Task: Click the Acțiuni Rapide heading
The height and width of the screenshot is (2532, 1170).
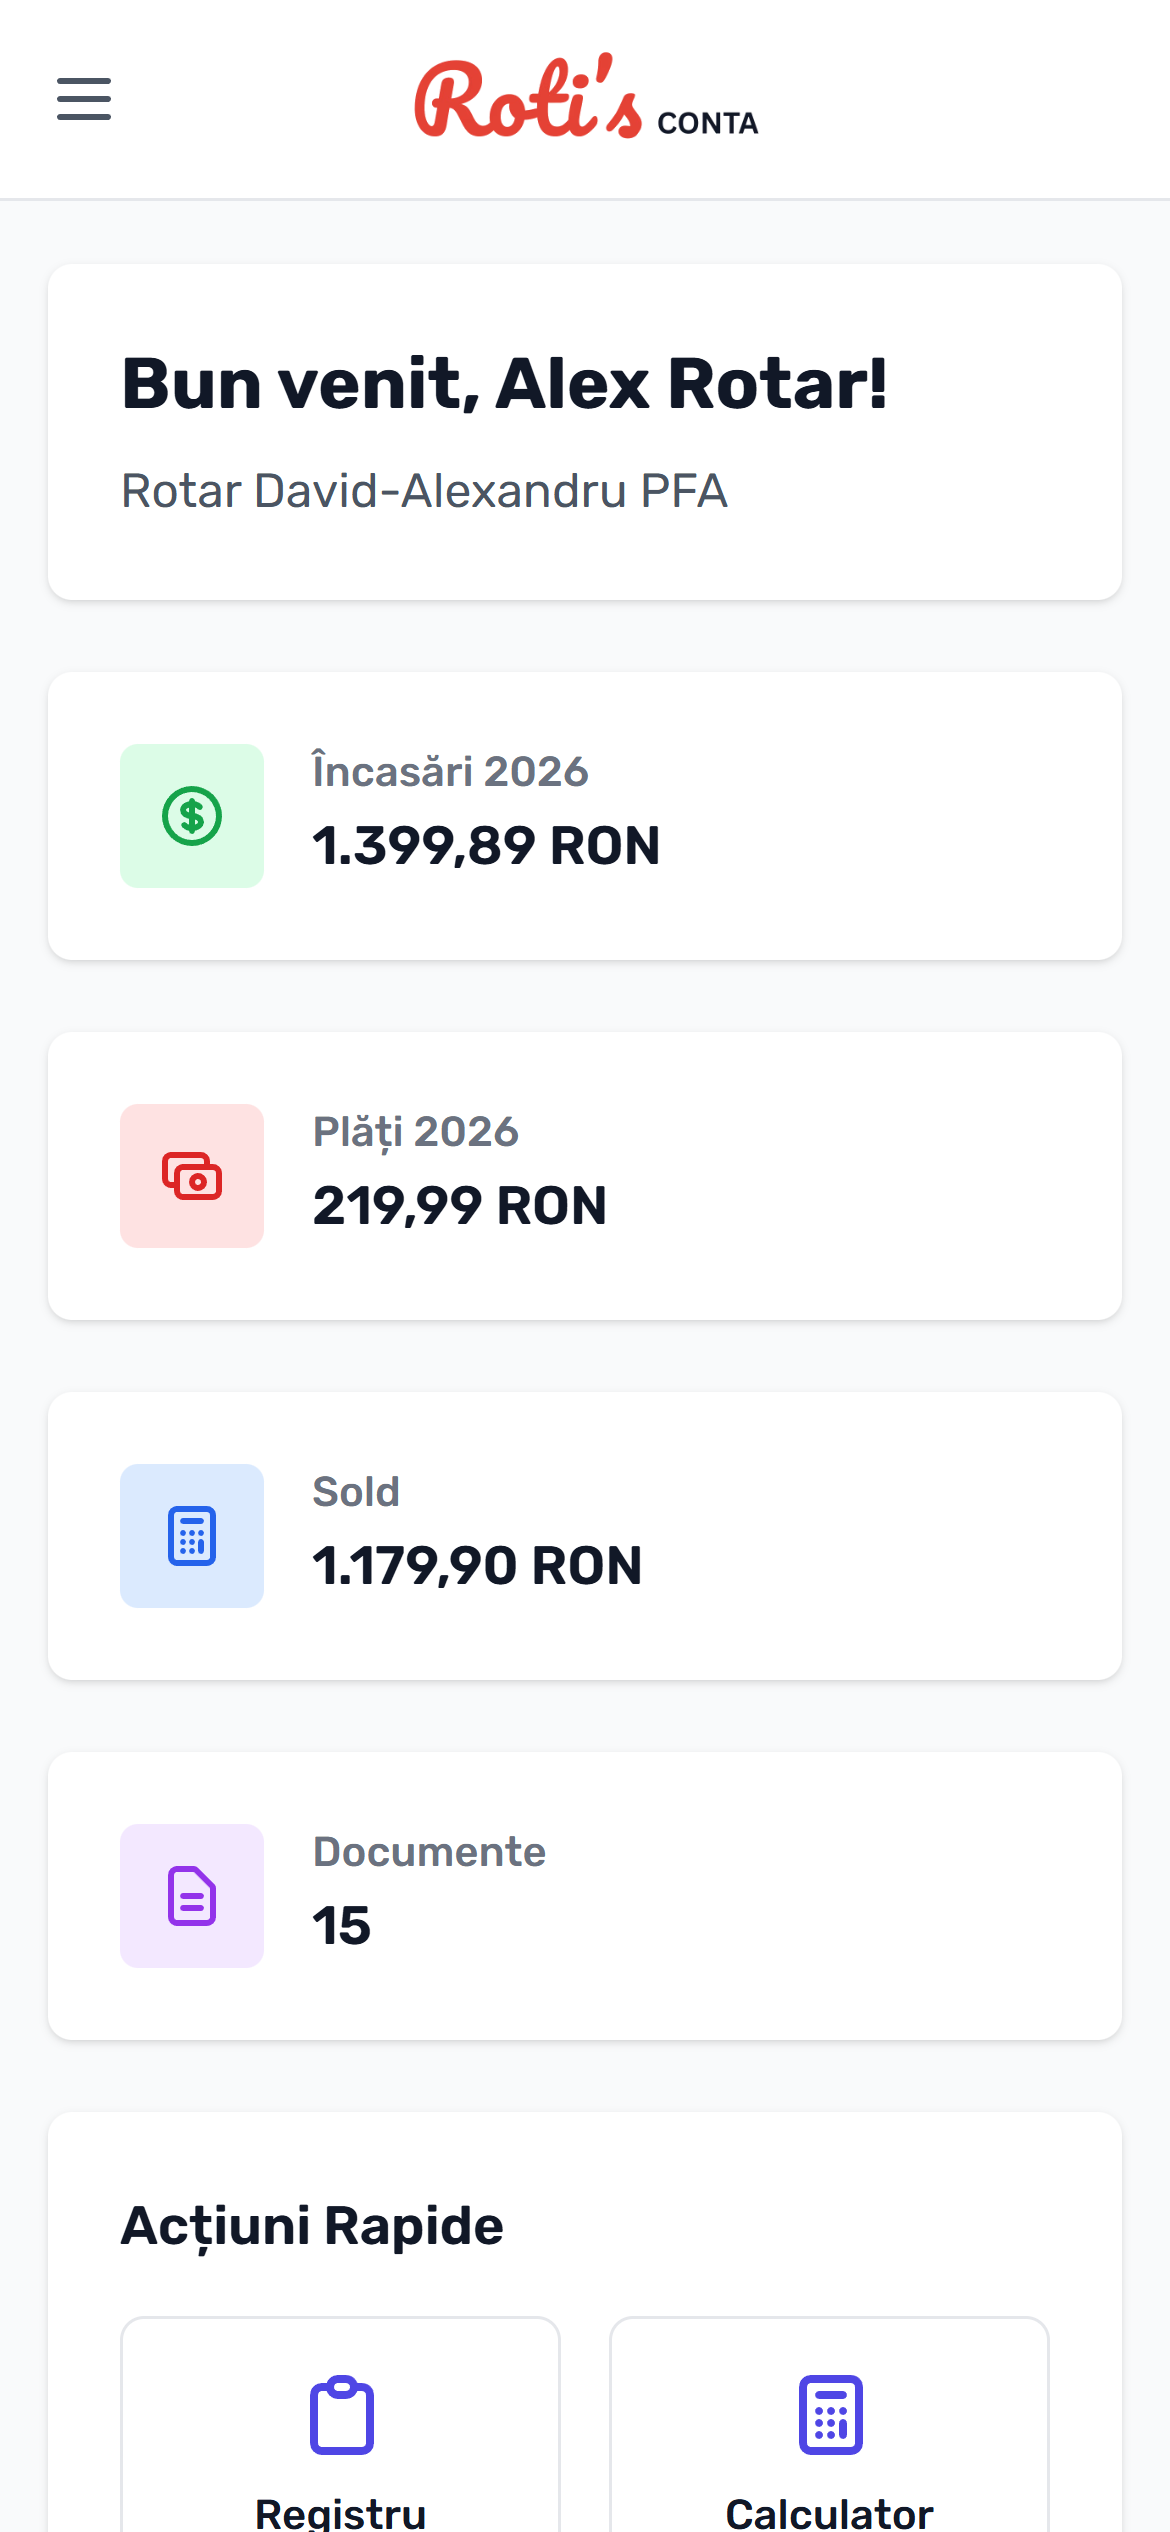Action: point(312,2225)
